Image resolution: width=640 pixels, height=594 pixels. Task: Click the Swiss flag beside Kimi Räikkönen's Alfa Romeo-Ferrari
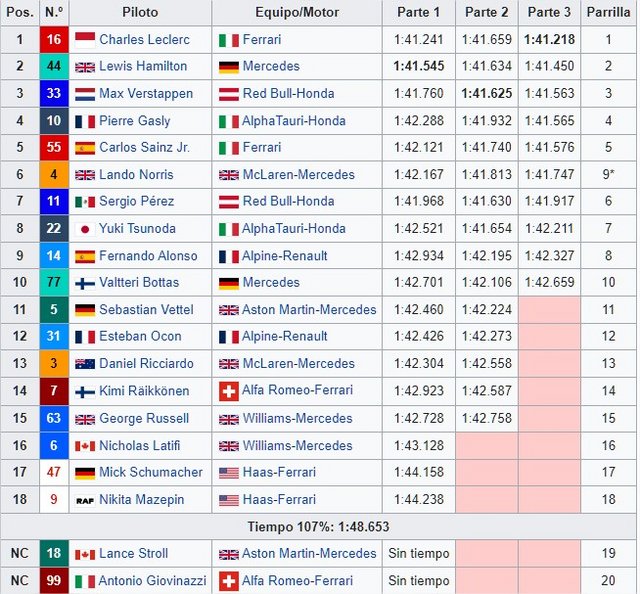pyautogui.click(x=229, y=392)
